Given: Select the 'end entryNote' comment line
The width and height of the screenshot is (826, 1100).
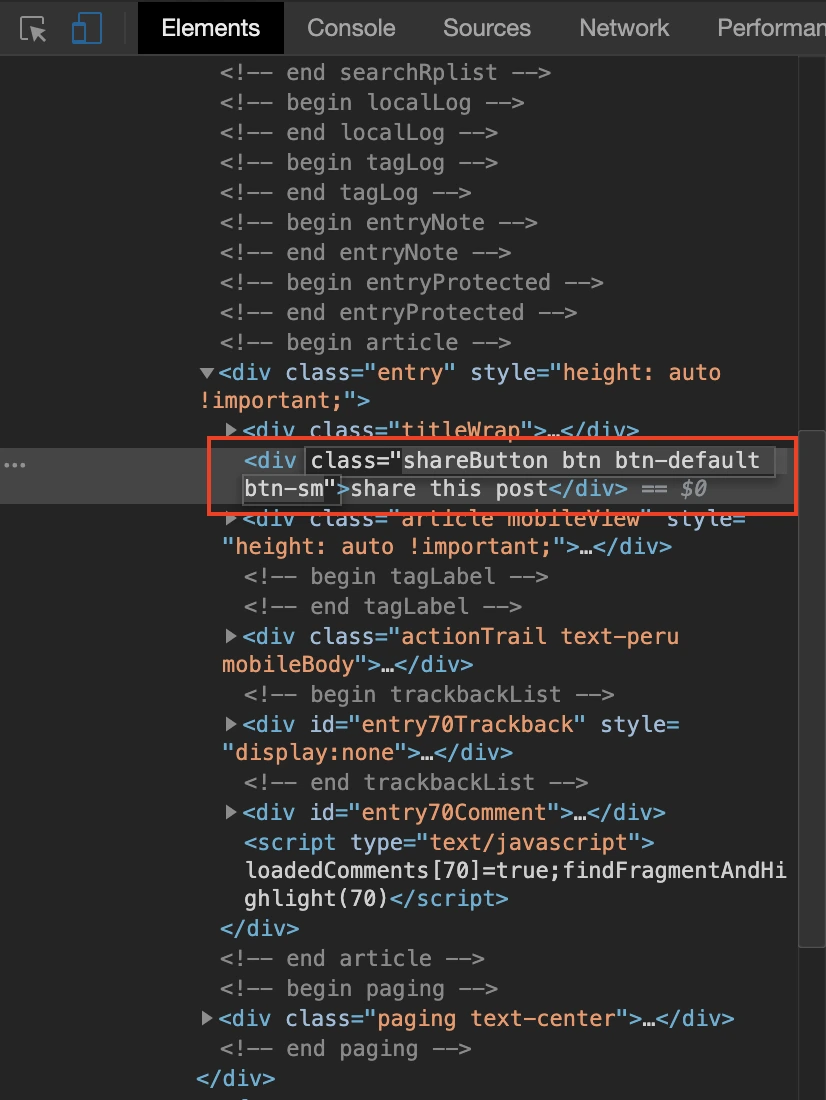Looking at the screenshot, I should pos(365,253).
